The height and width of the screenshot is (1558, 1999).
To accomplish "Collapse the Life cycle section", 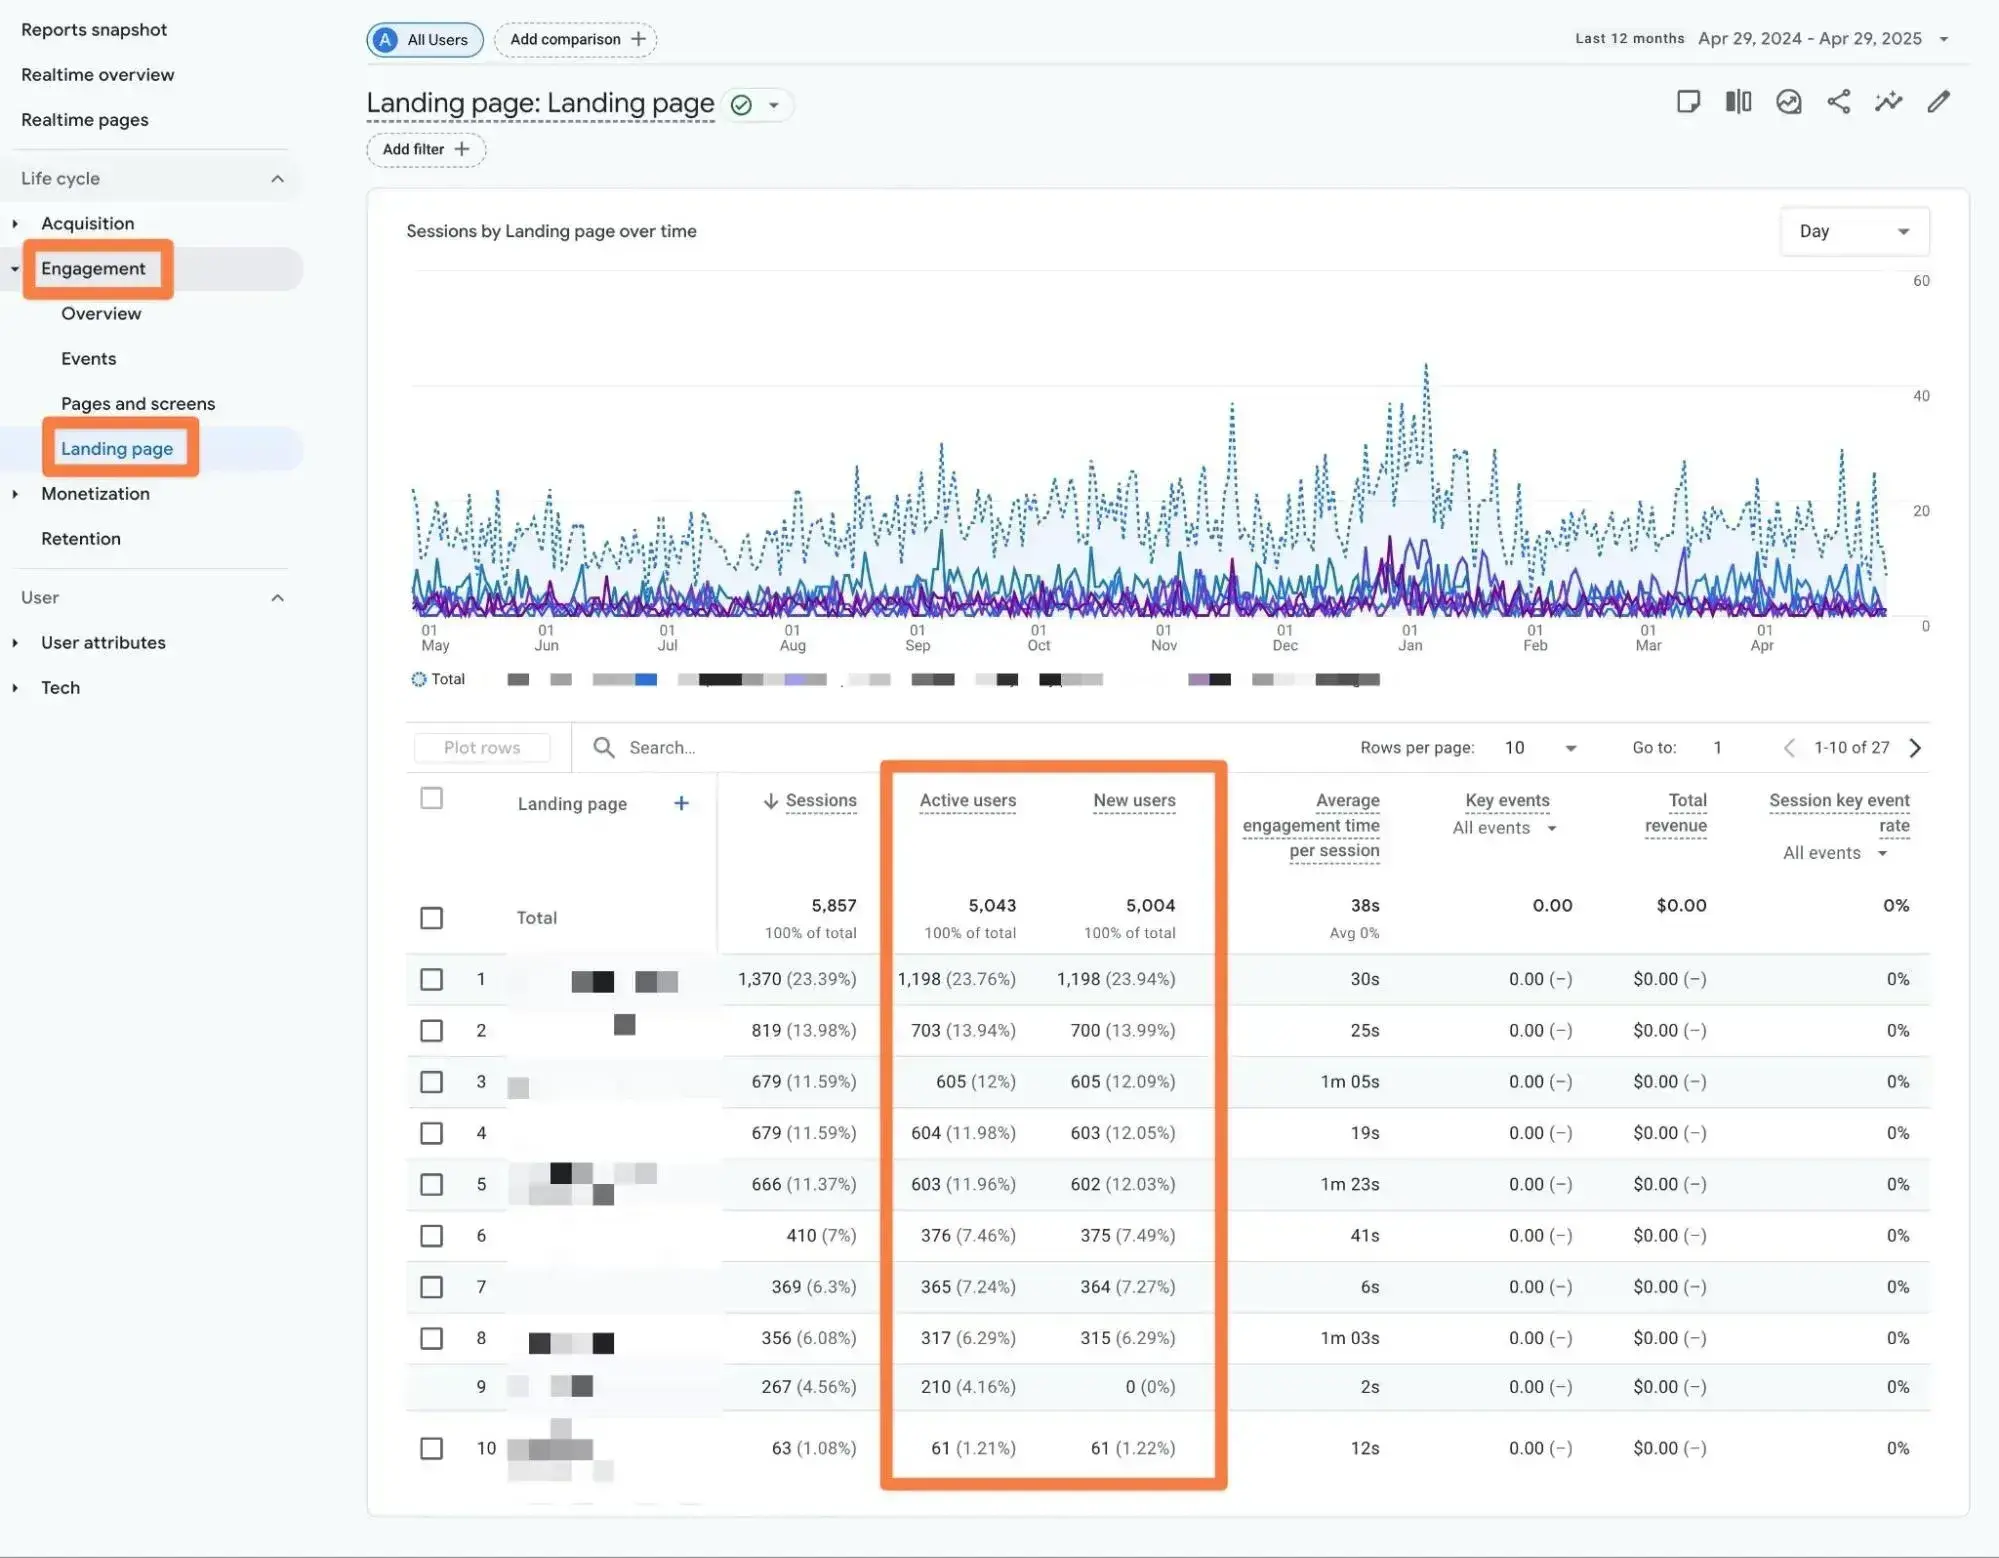I will (278, 178).
